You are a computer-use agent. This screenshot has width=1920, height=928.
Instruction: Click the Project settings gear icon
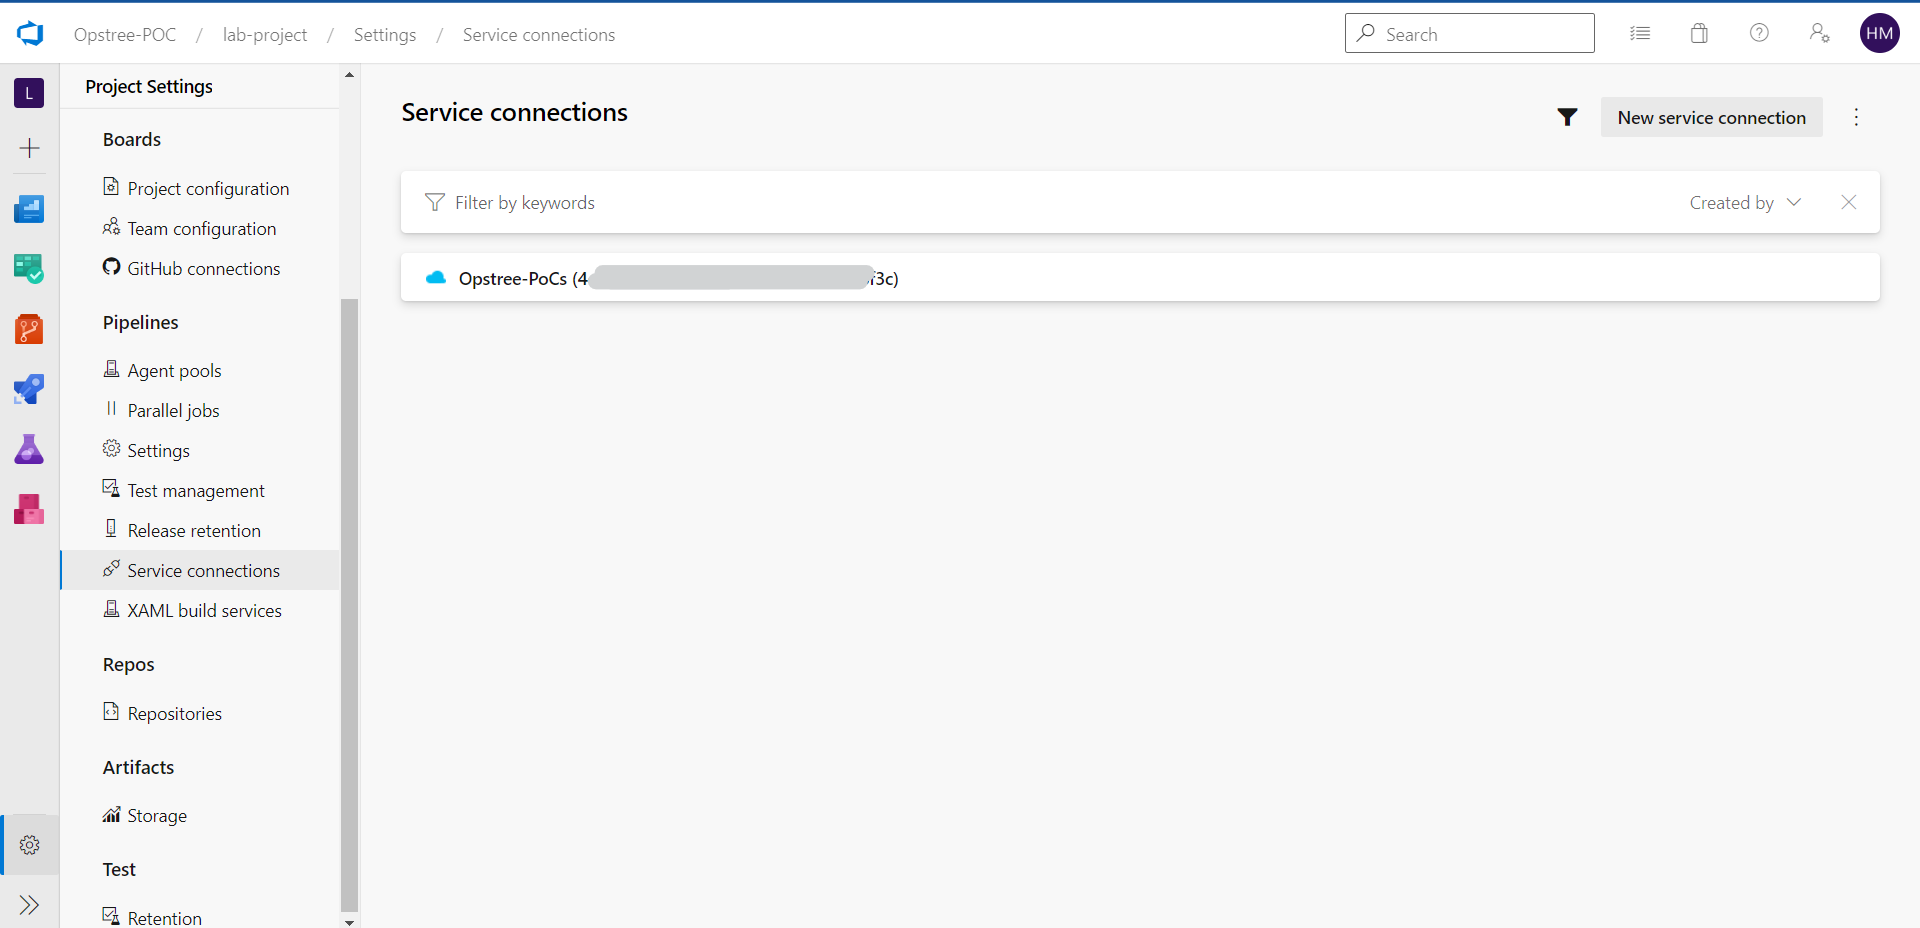tap(30, 845)
